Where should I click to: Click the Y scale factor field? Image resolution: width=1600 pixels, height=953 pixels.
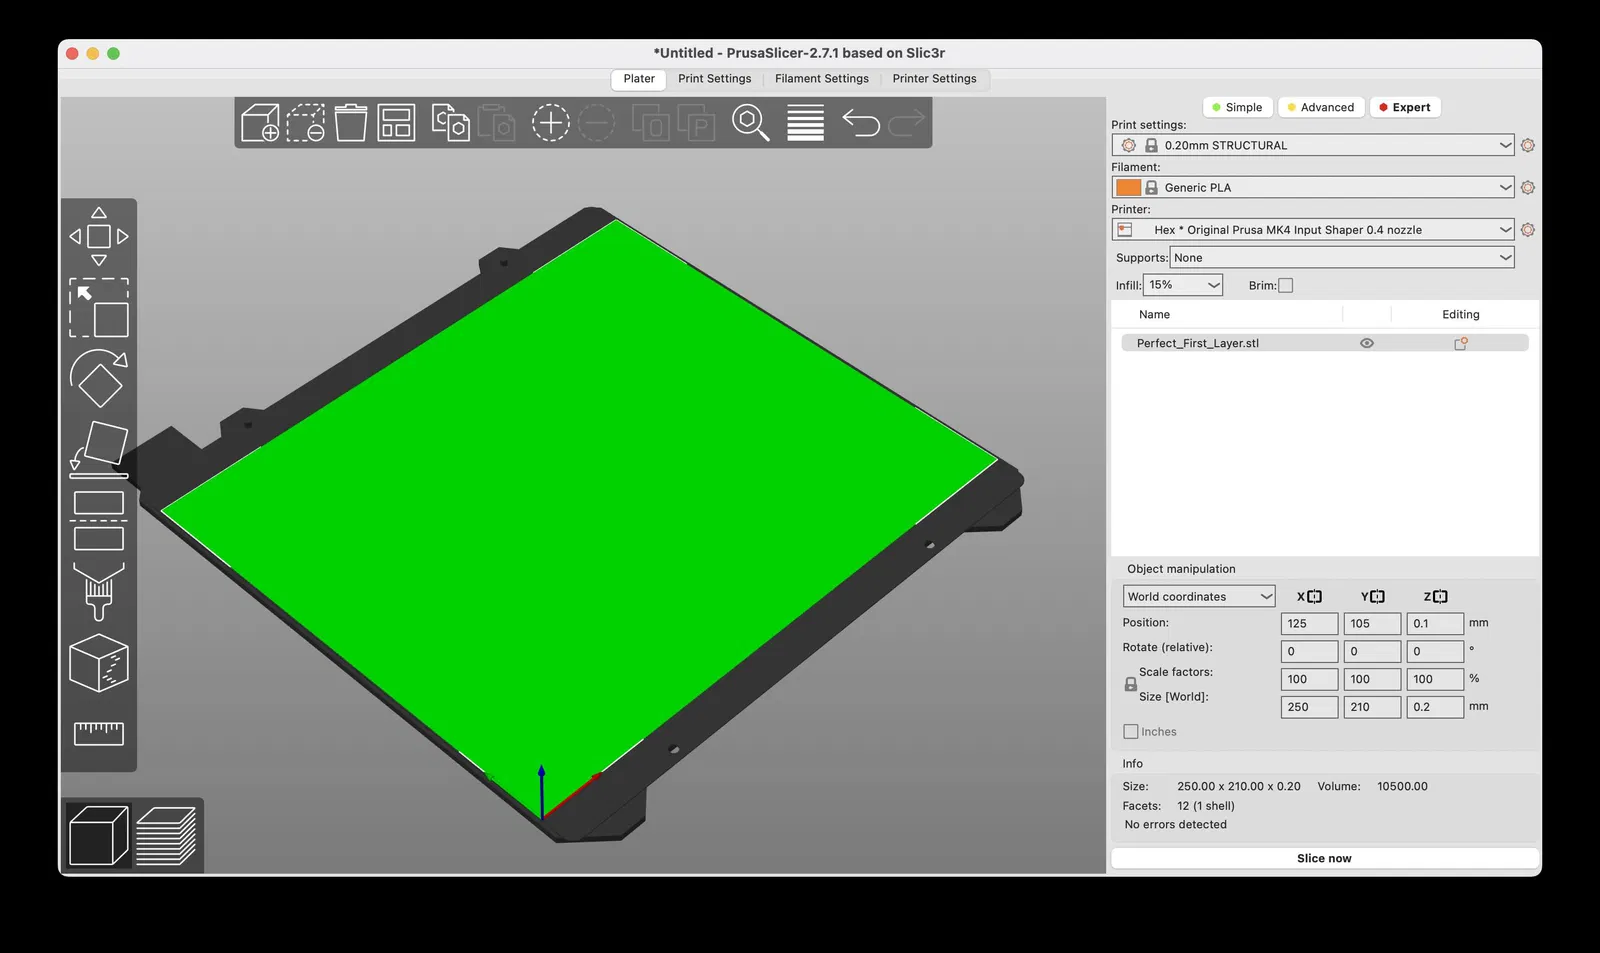tap(1372, 679)
